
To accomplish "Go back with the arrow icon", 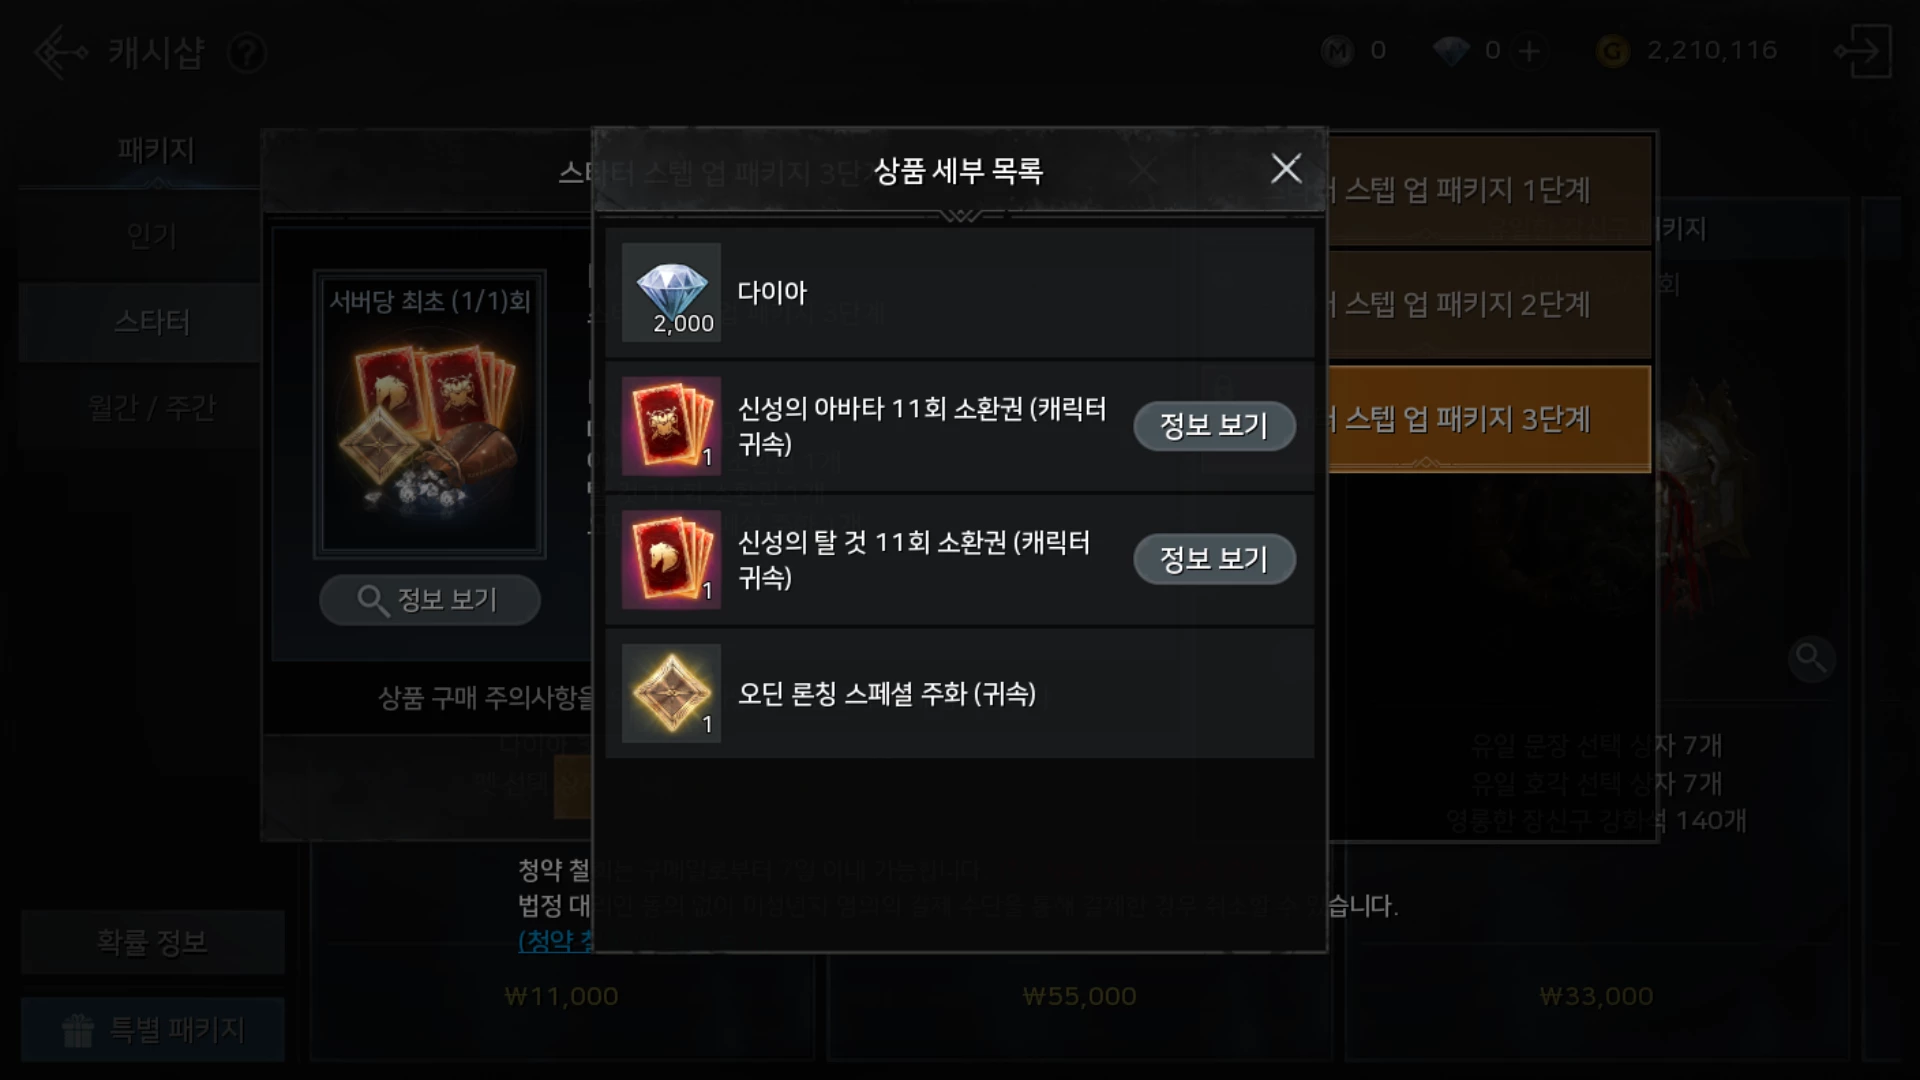I will coord(60,52).
